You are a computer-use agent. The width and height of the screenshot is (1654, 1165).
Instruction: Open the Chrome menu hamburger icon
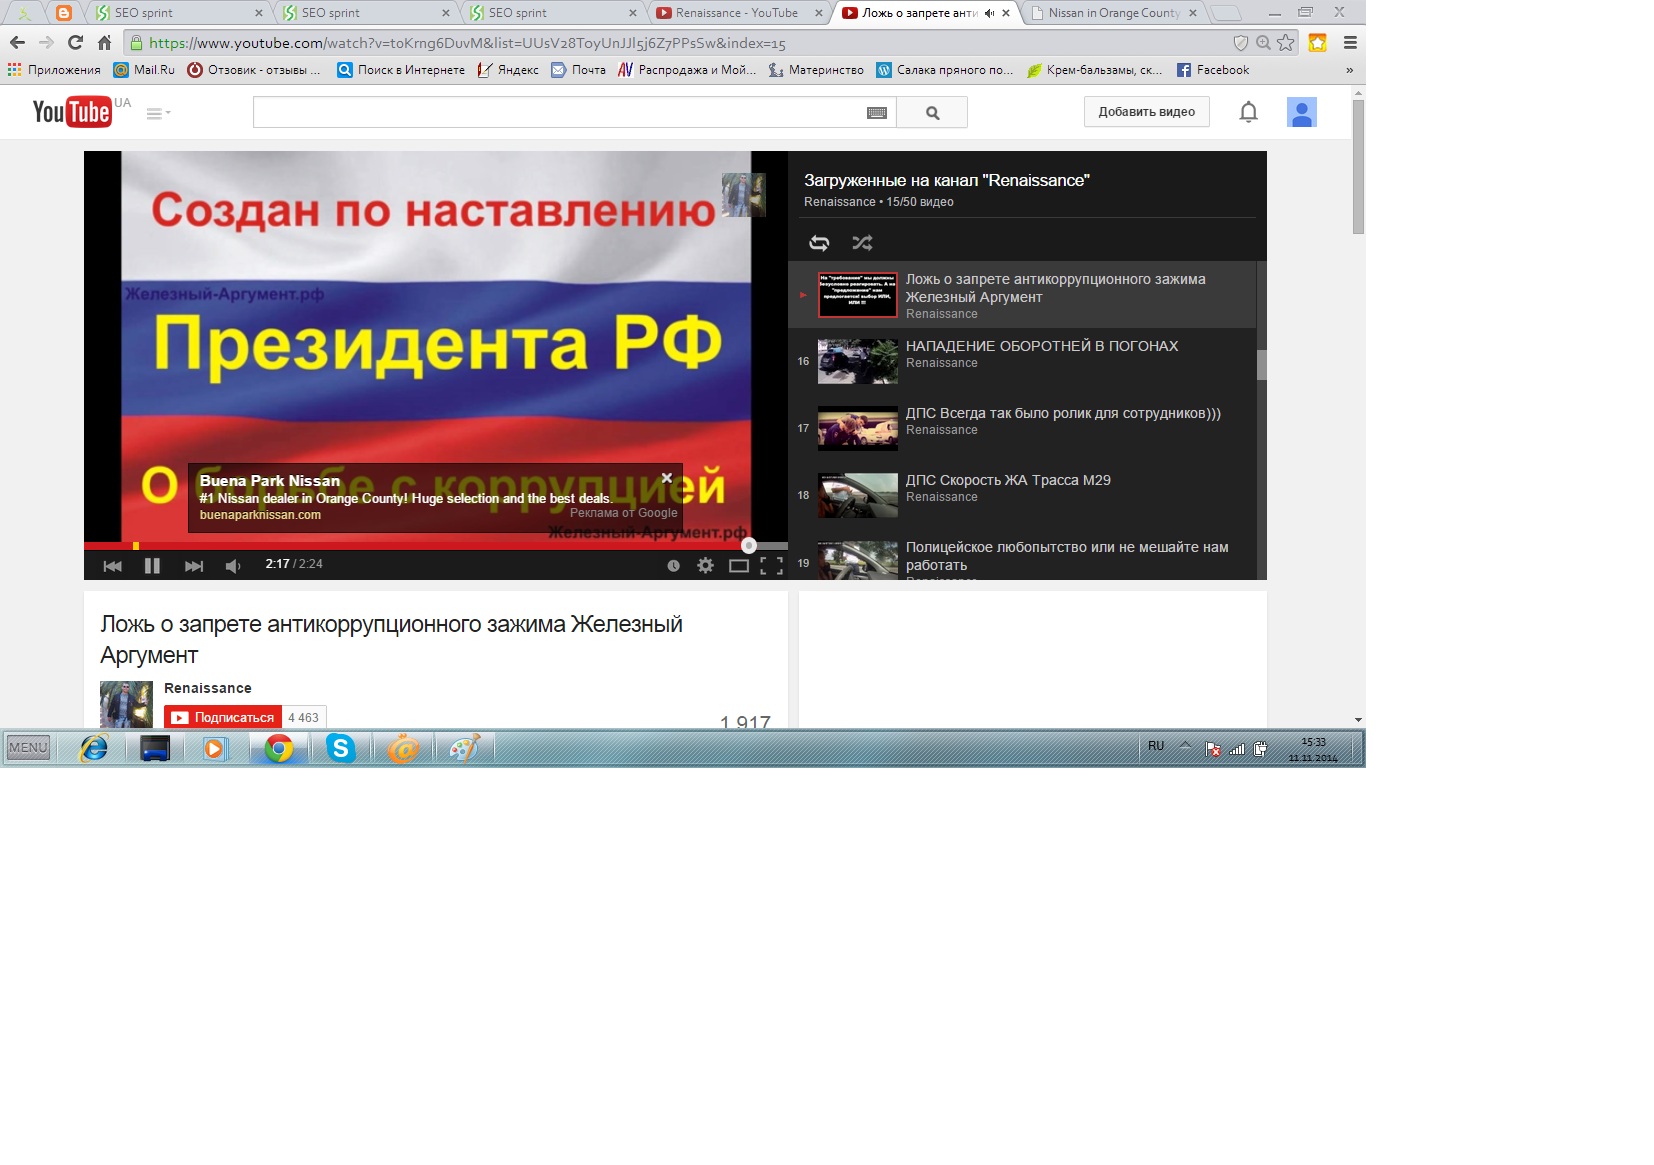coord(1350,43)
